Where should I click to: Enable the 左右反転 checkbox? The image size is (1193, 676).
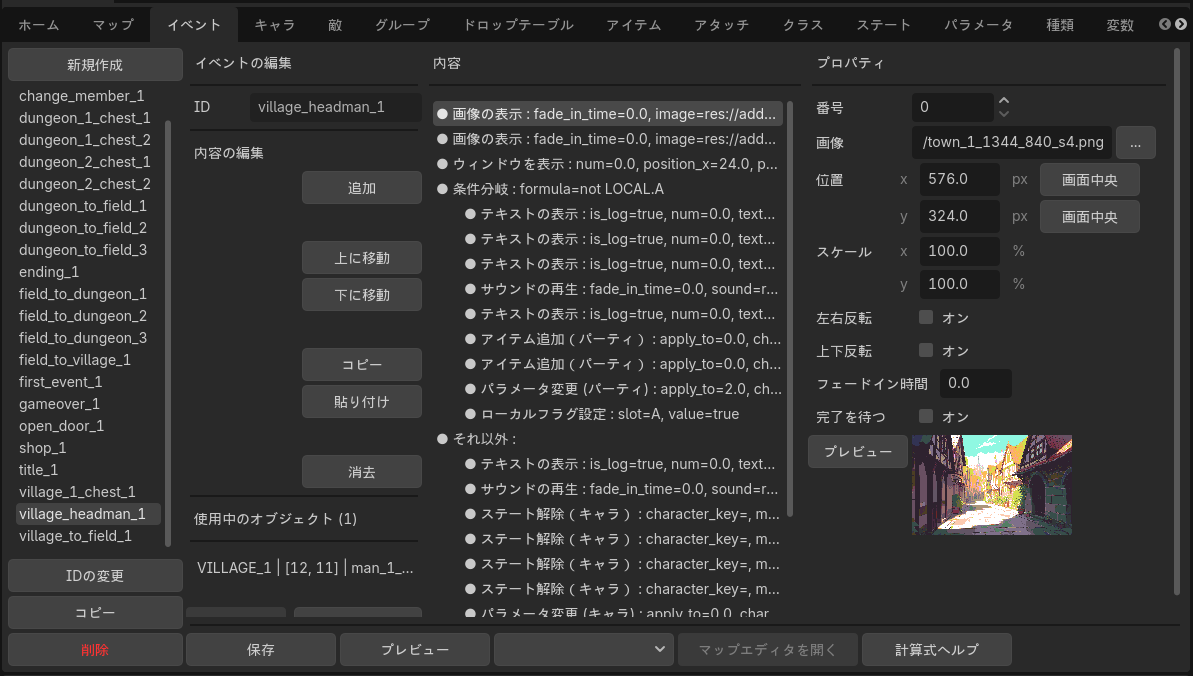tap(925, 317)
